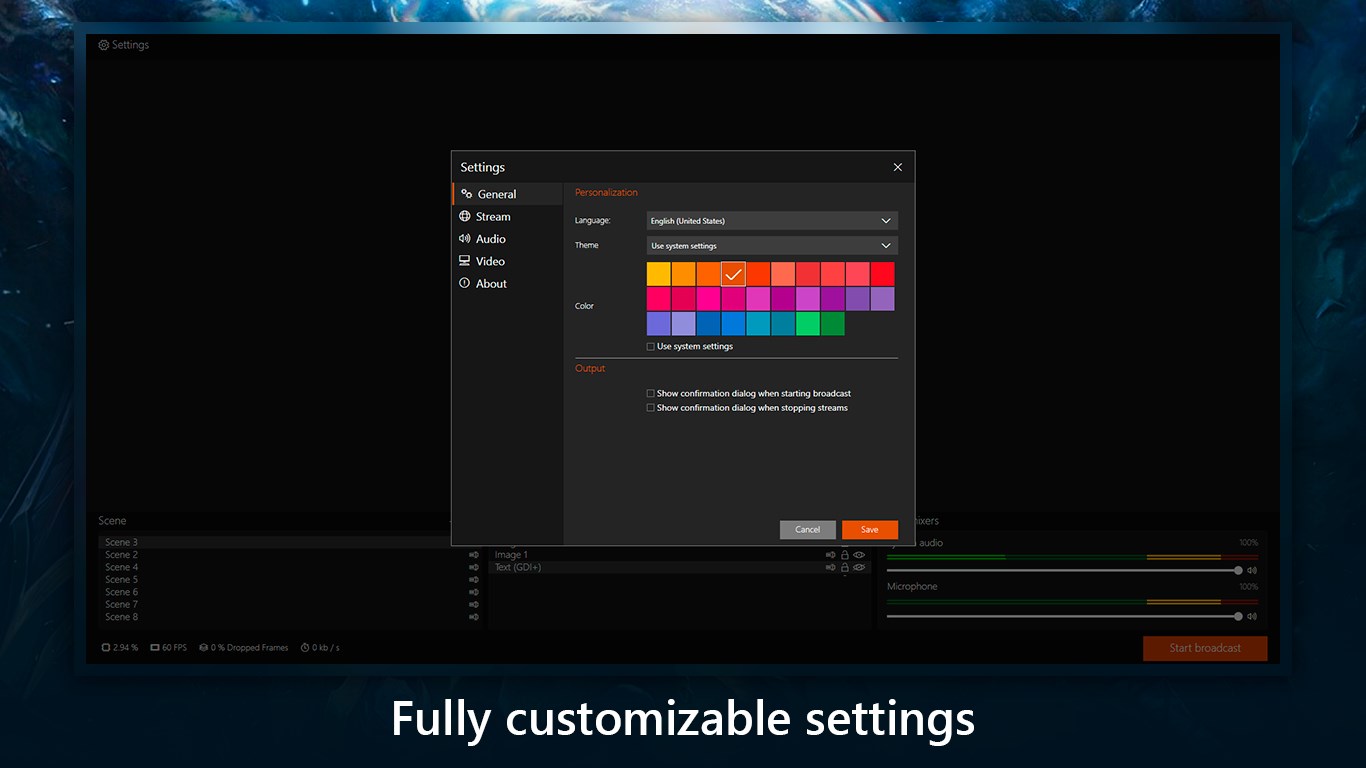The width and height of the screenshot is (1366, 768).
Task: Cancel the Settings dialog
Action: click(808, 530)
